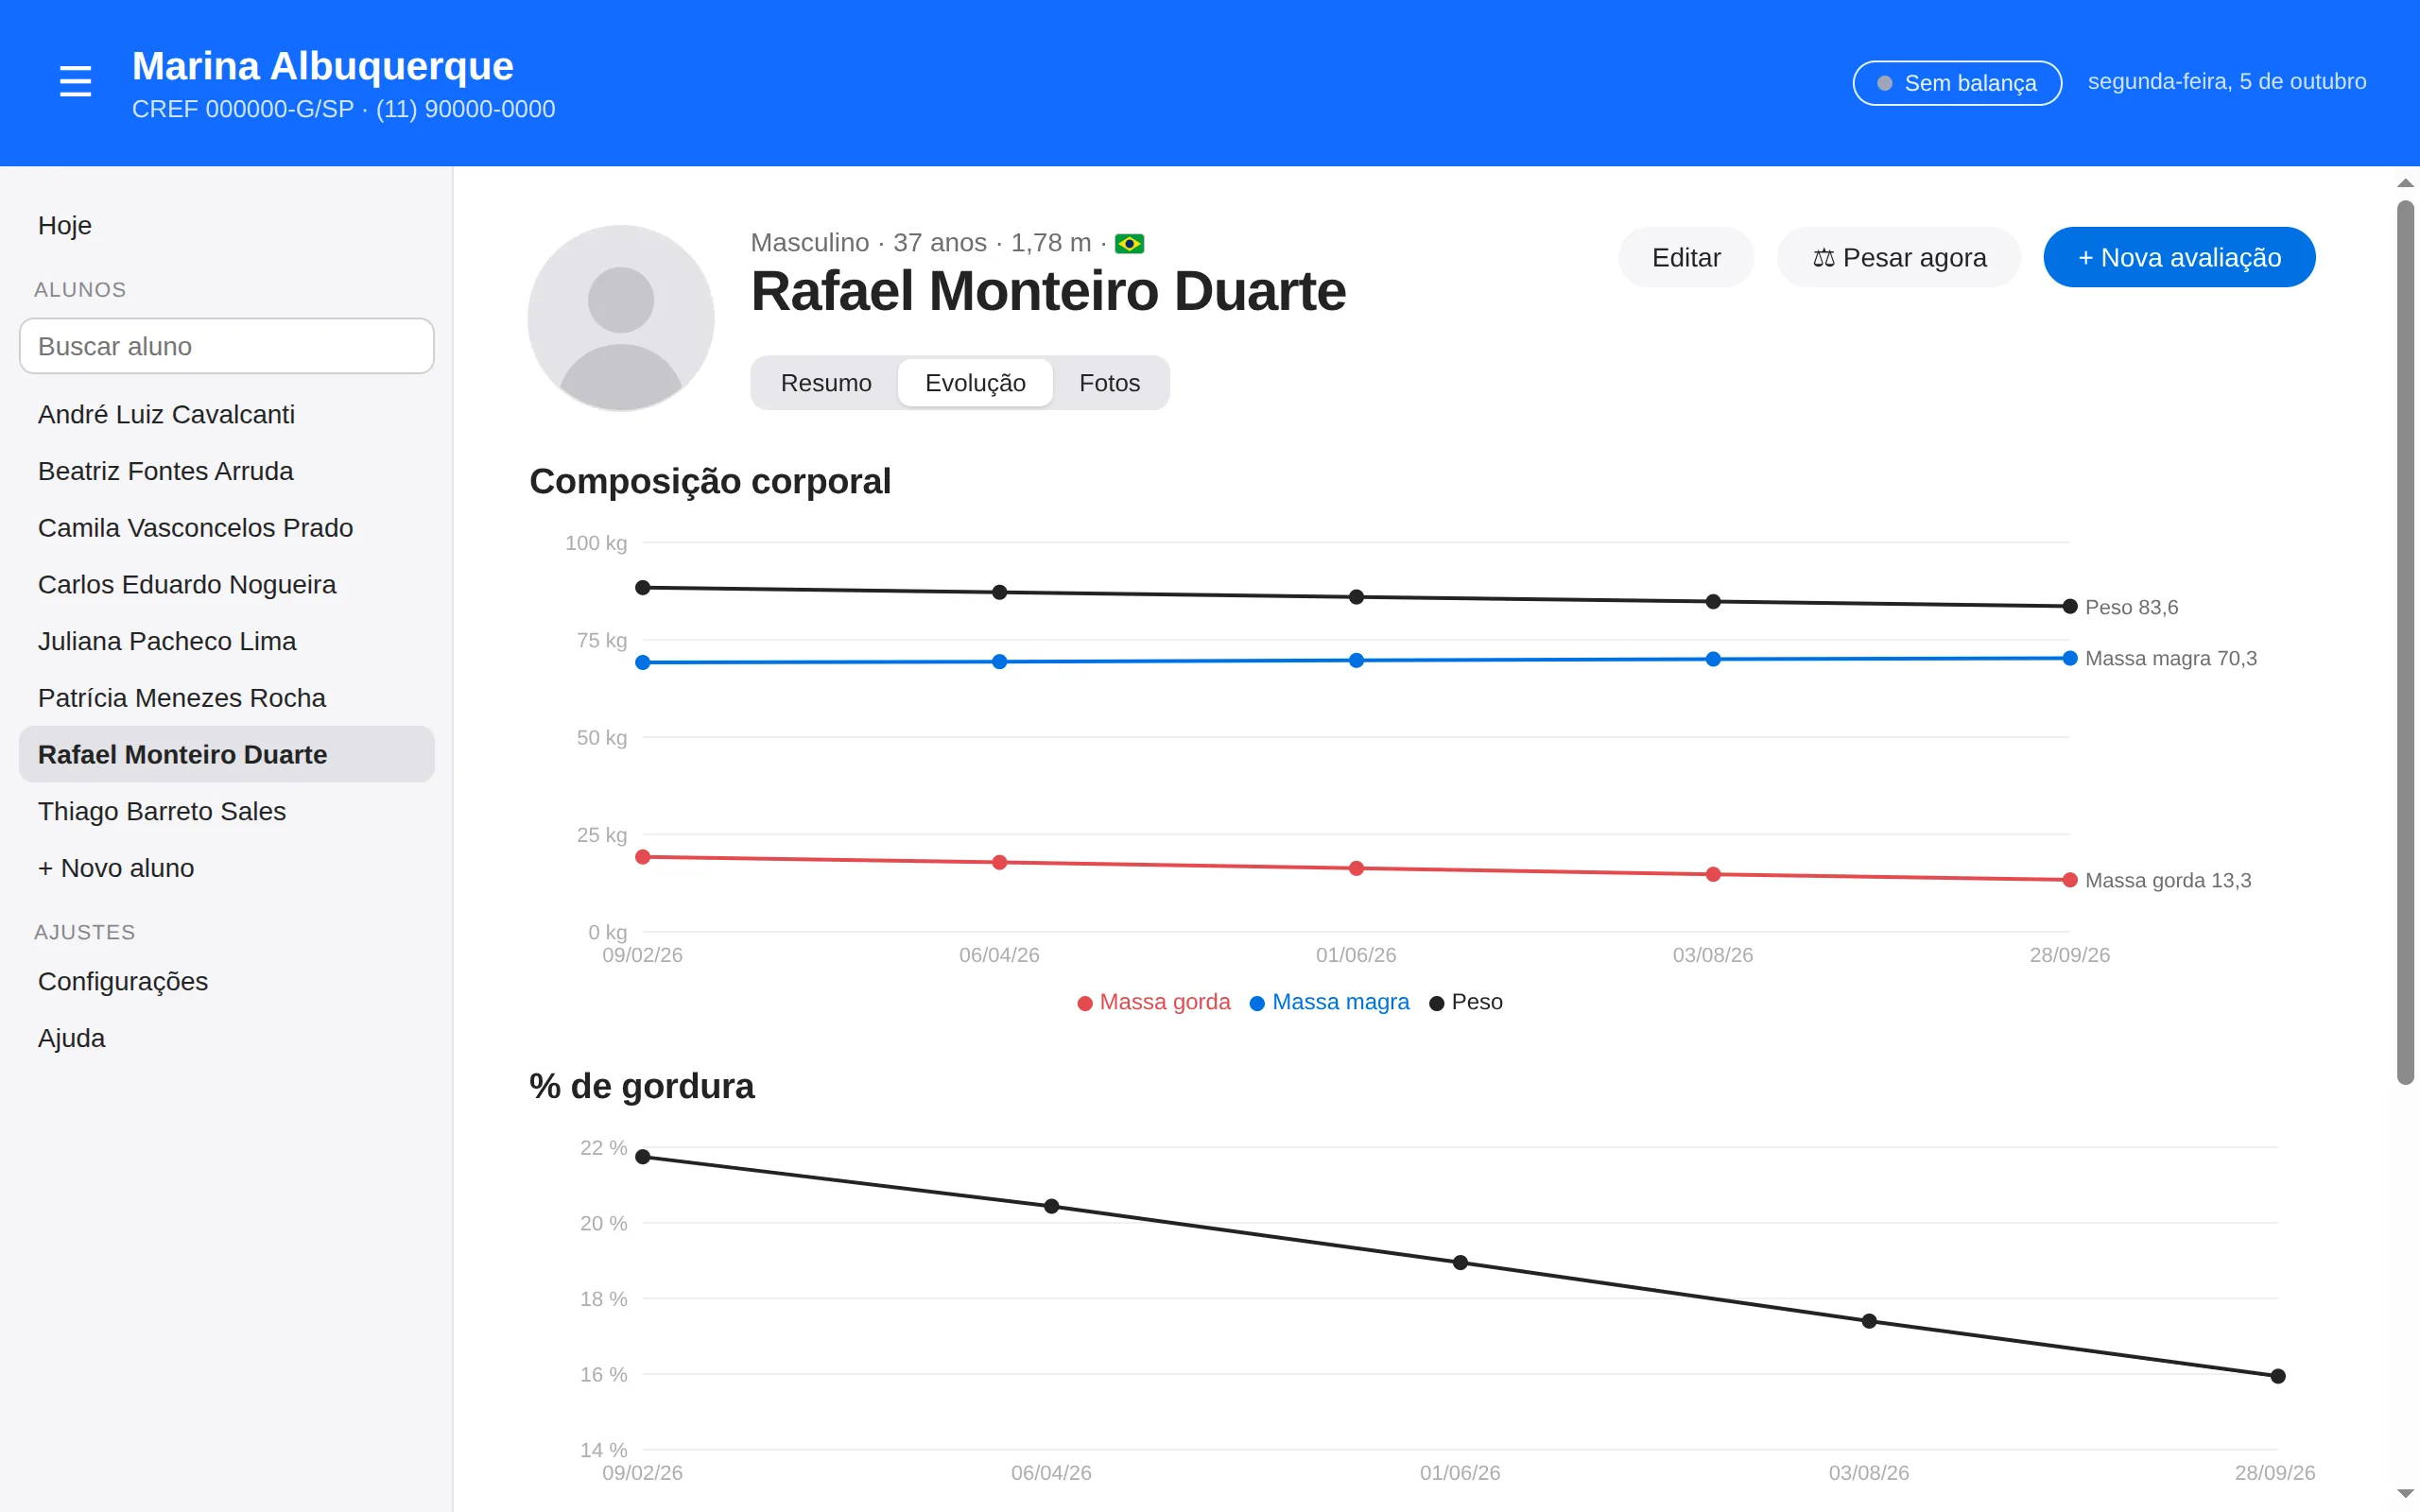This screenshot has height=1512, width=2420.
Task: Click the Massa magra 70,3 data point
Action: (2069, 658)
